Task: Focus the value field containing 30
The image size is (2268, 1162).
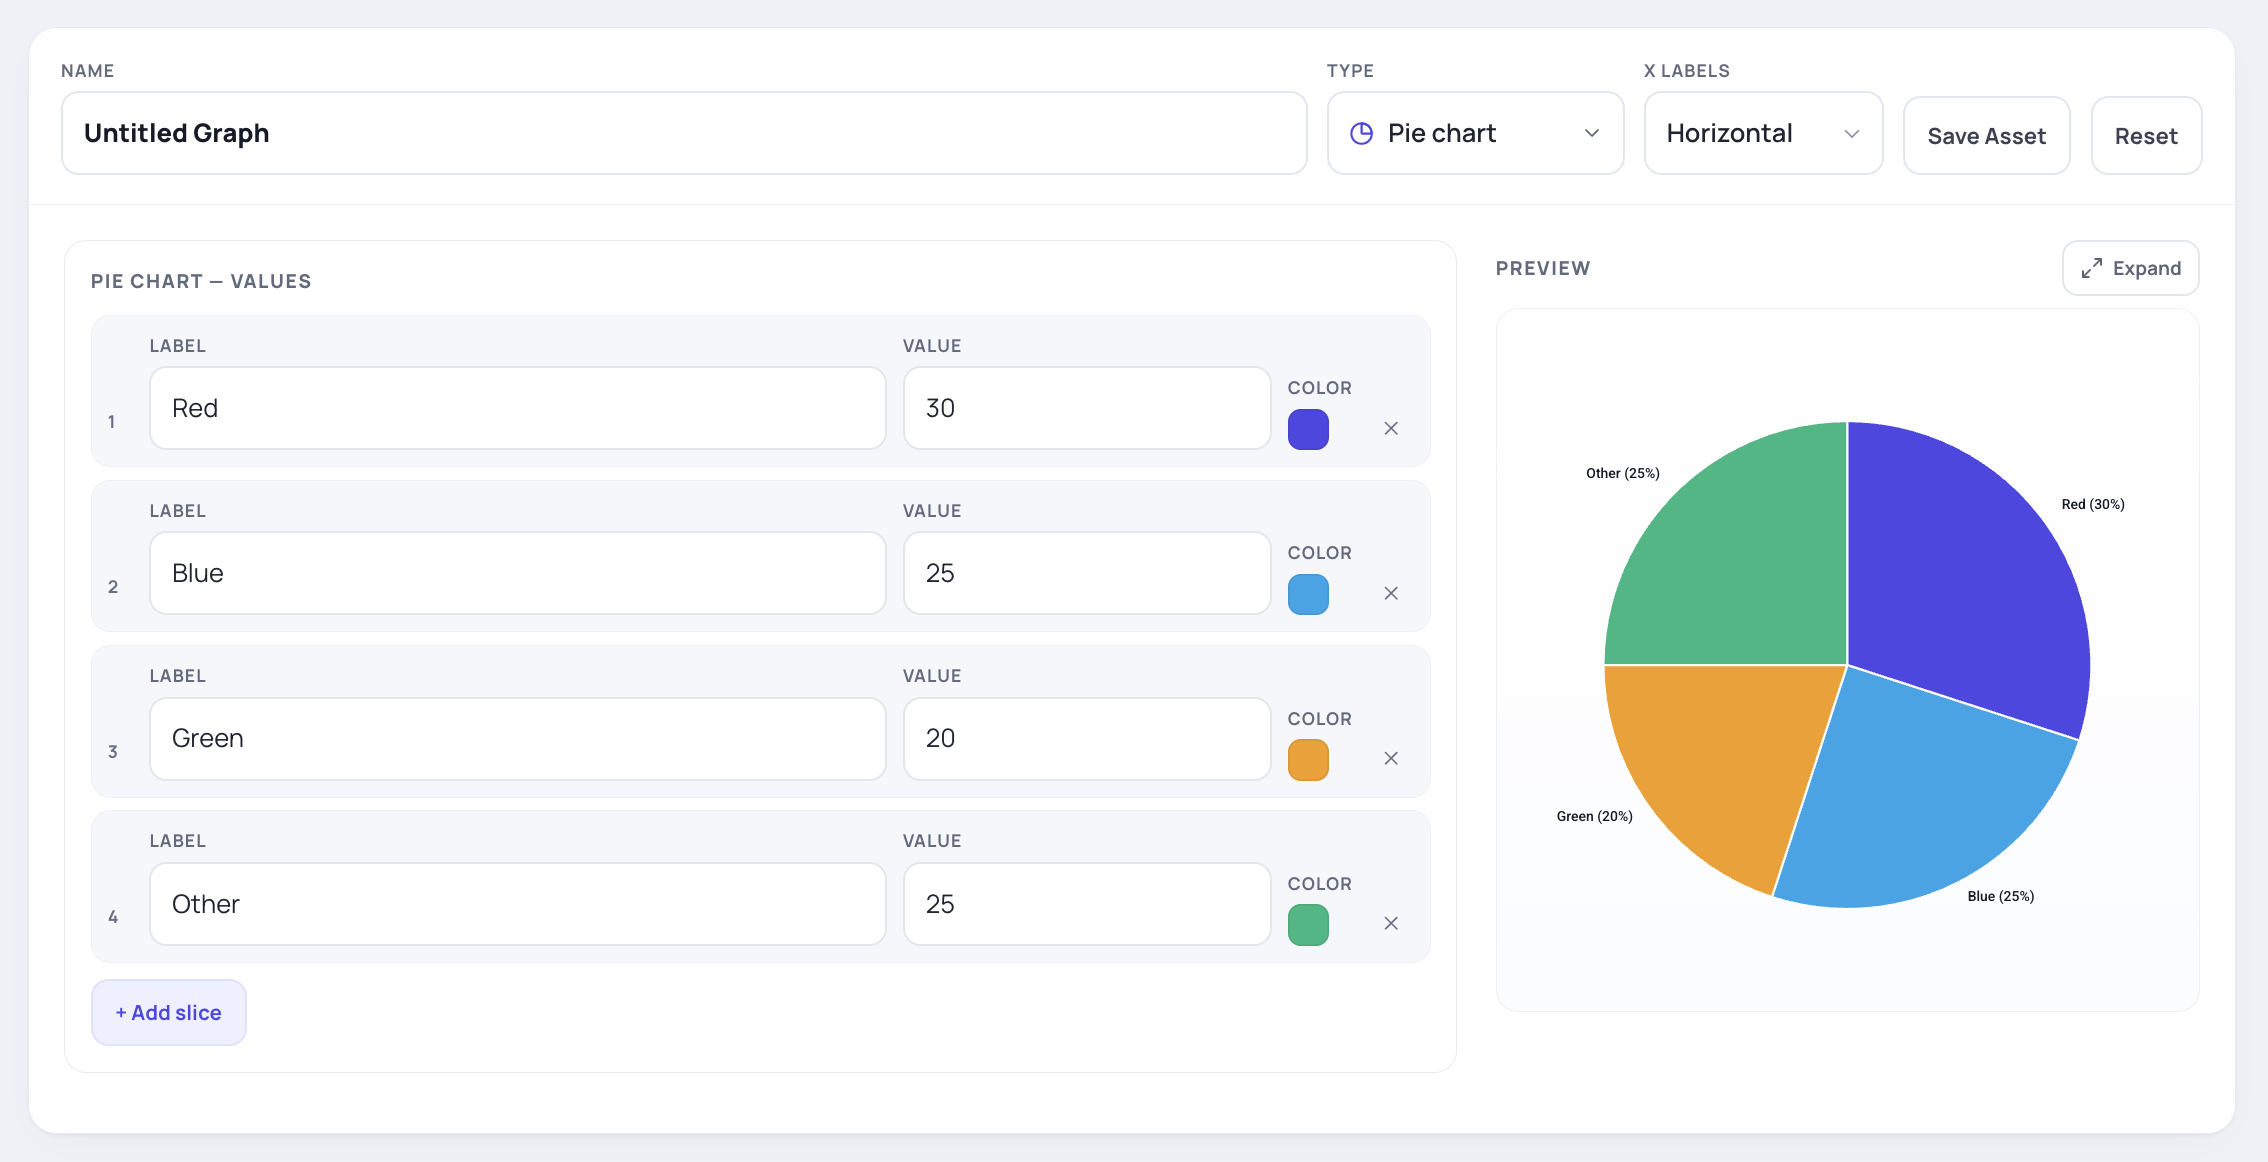Action: [x=1087, y=408]
